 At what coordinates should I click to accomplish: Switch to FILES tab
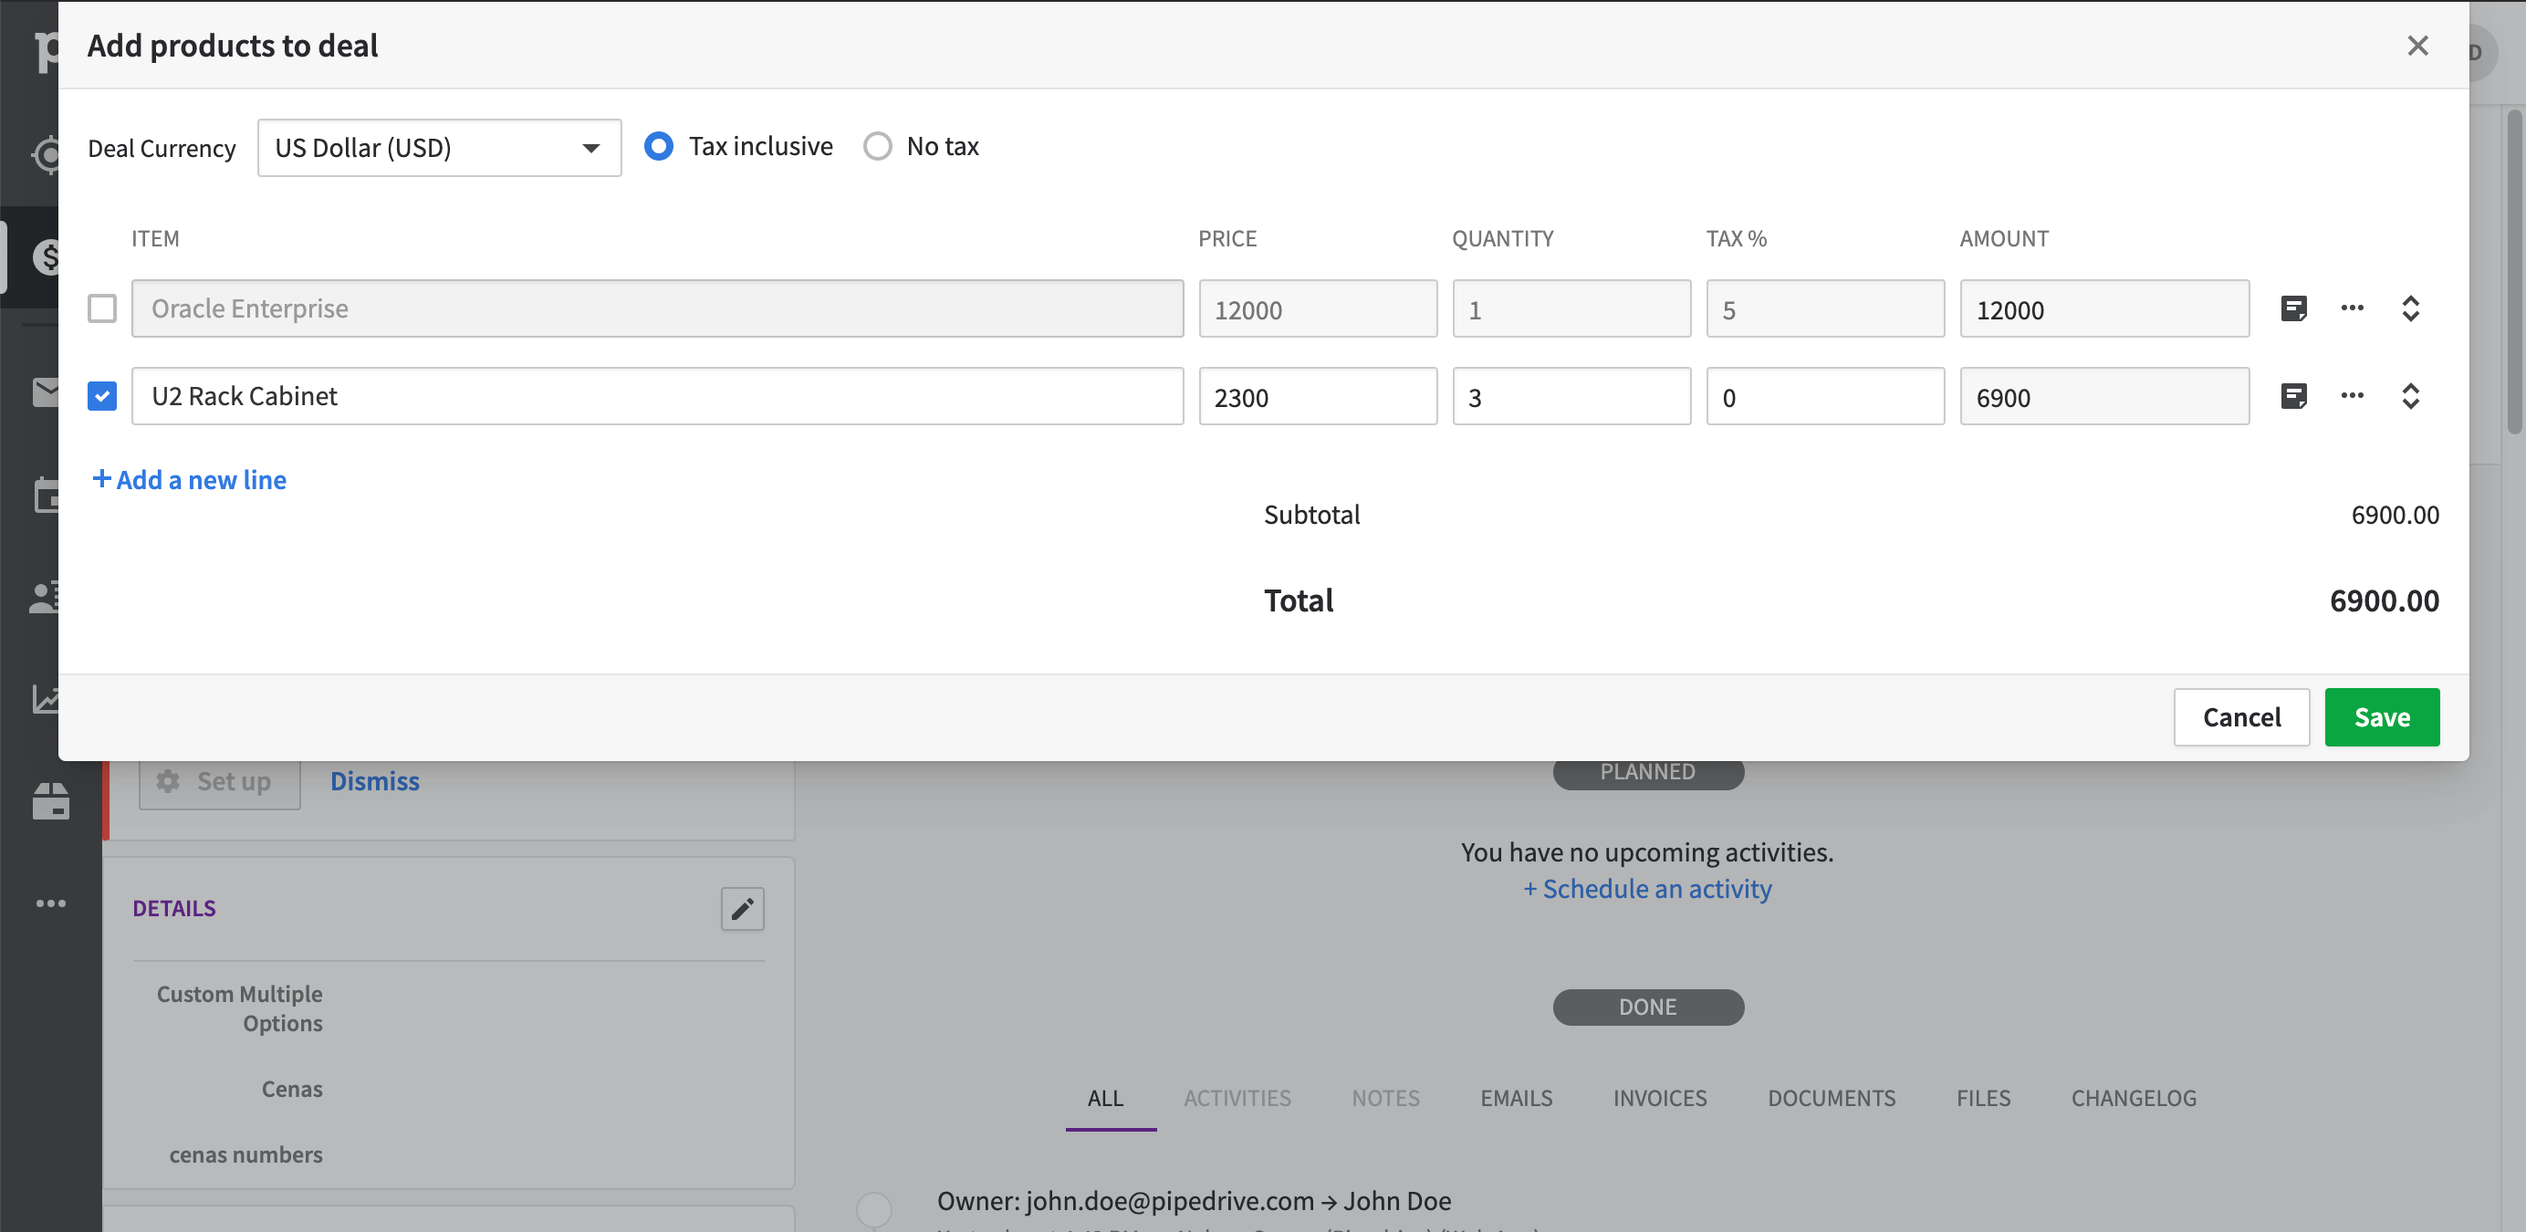point(1983,1098)
